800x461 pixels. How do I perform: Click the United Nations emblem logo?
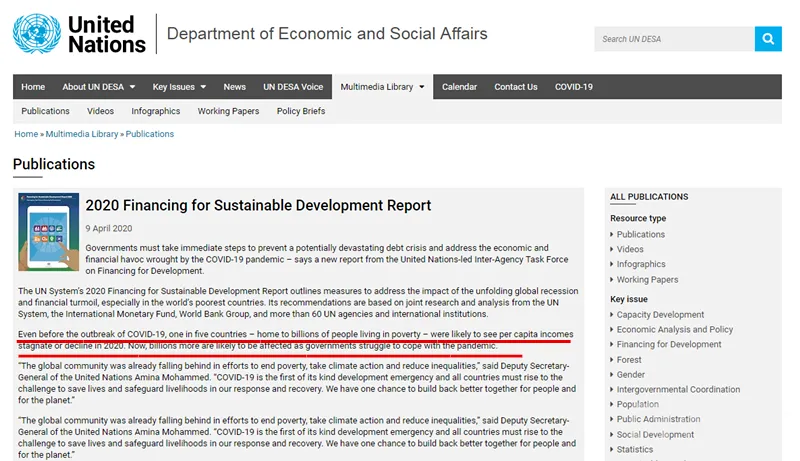click(37, 34)
